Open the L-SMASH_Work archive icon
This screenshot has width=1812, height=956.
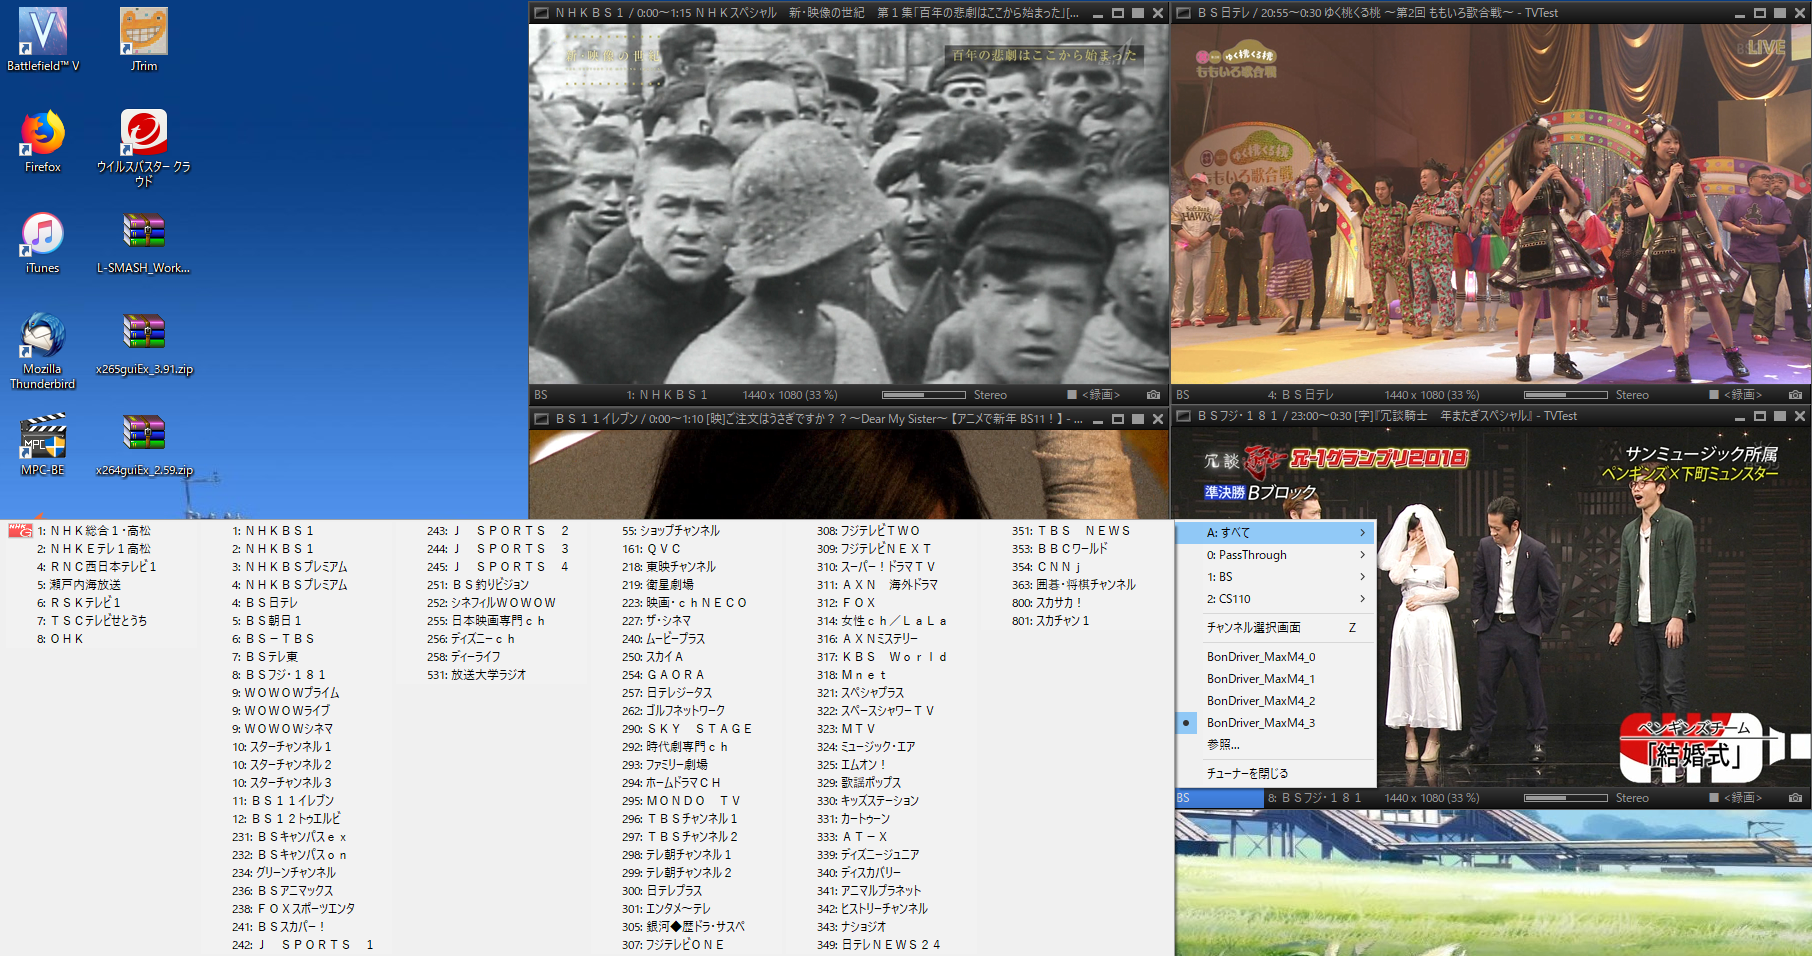point(144,242)
